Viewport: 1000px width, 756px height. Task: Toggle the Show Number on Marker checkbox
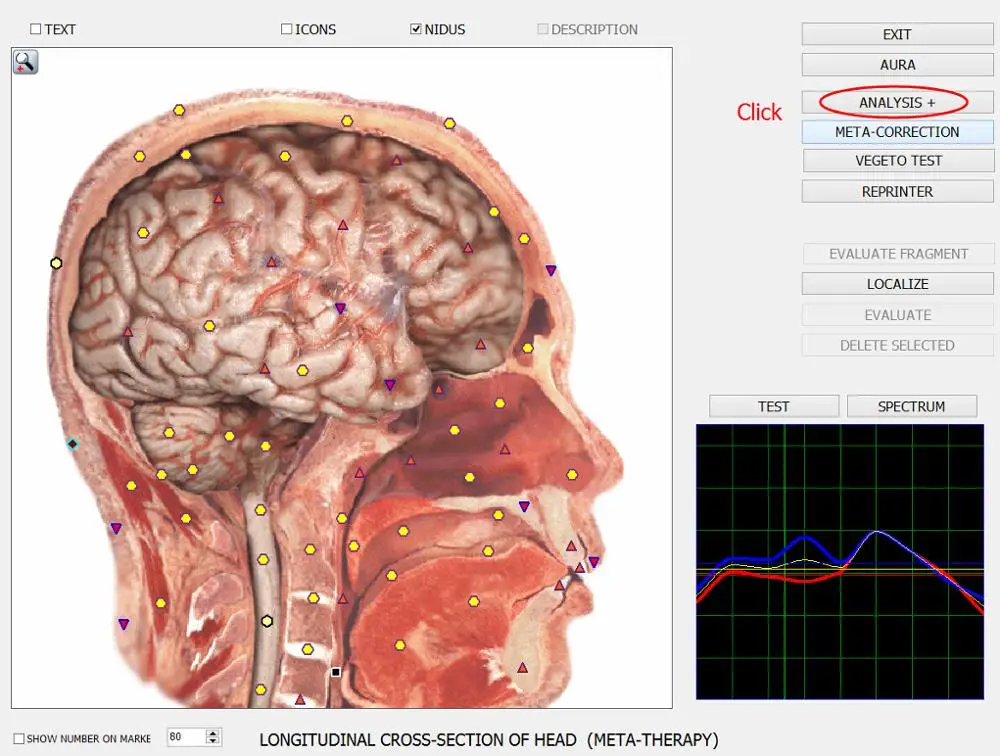click(19, 739)
